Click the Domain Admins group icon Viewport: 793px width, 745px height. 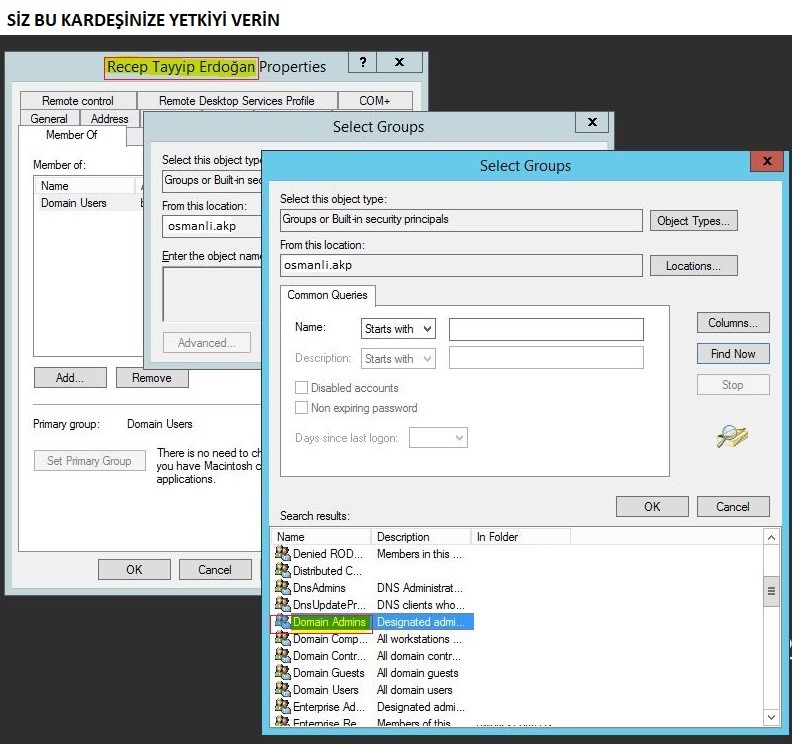click(x=283, y=621)
